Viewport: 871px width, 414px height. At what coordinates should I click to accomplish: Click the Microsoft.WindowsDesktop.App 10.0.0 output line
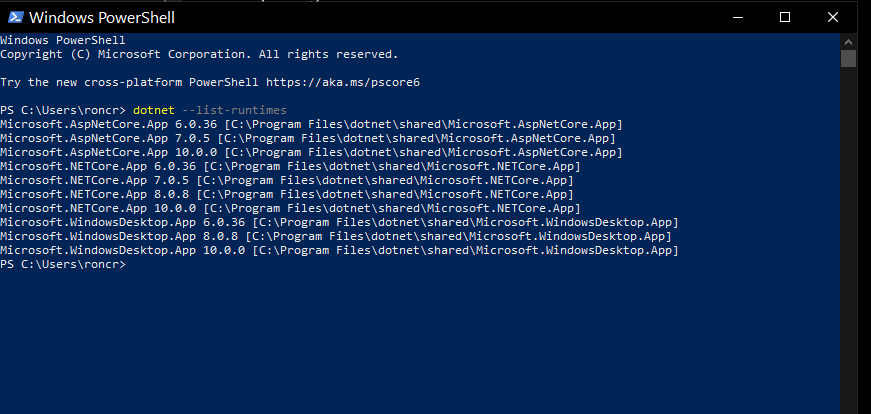pyautogui.click(x=339, y=250)
